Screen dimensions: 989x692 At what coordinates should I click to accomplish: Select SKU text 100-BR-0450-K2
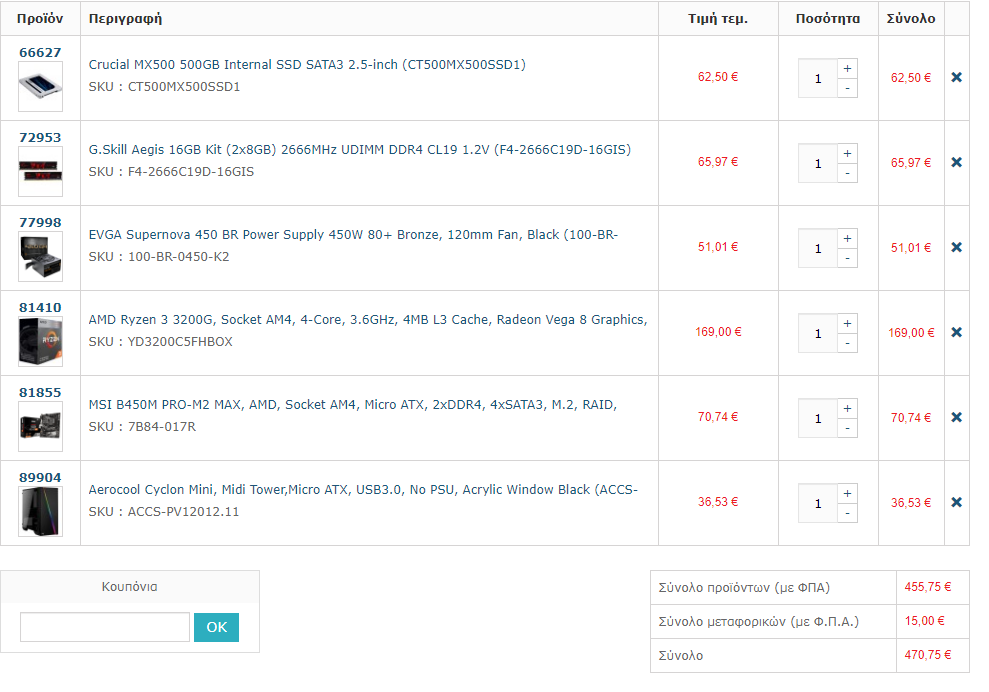(x=178, y=257)
